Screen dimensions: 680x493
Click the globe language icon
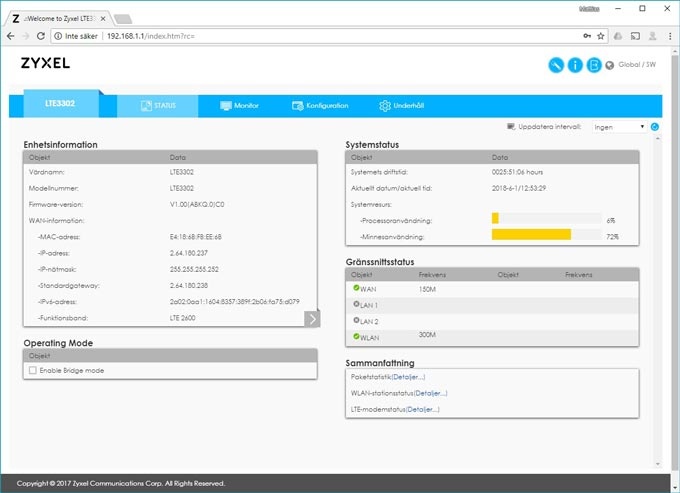[x=610, y=65]
